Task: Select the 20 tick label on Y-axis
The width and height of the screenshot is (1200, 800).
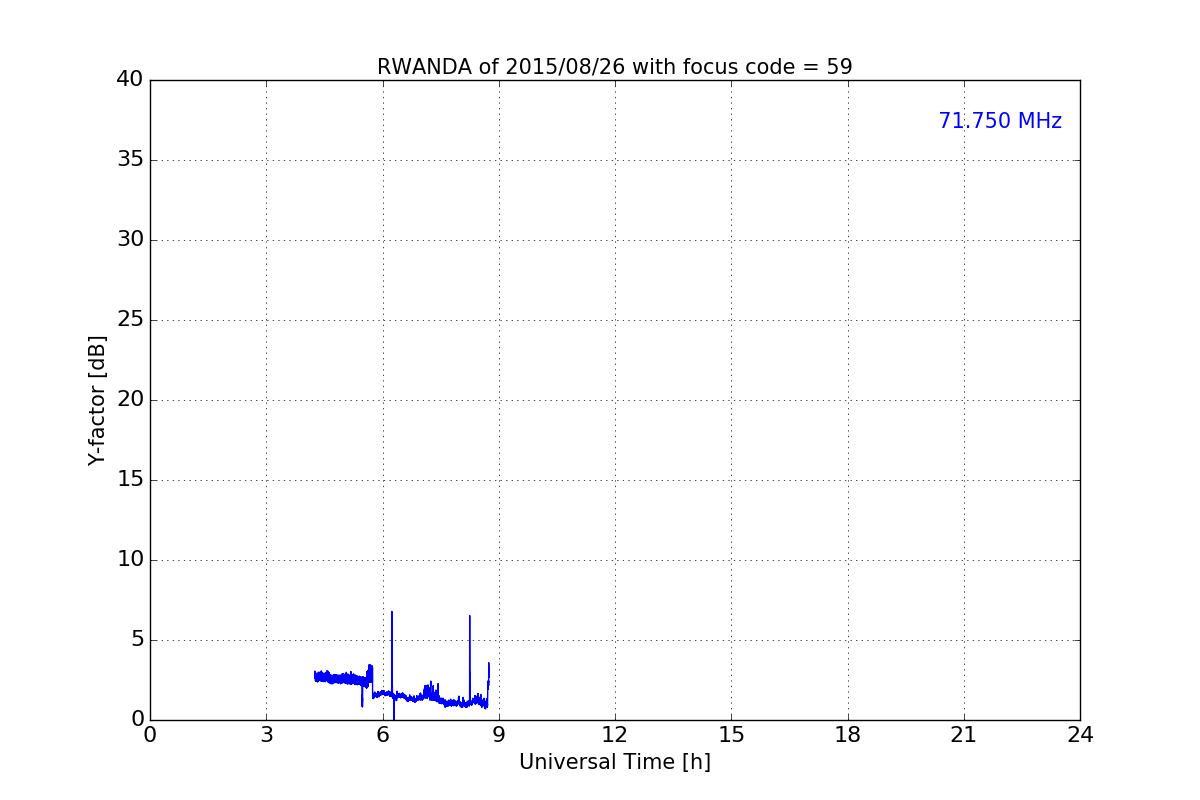Action: pyautogui.click(x=130, y=400)
